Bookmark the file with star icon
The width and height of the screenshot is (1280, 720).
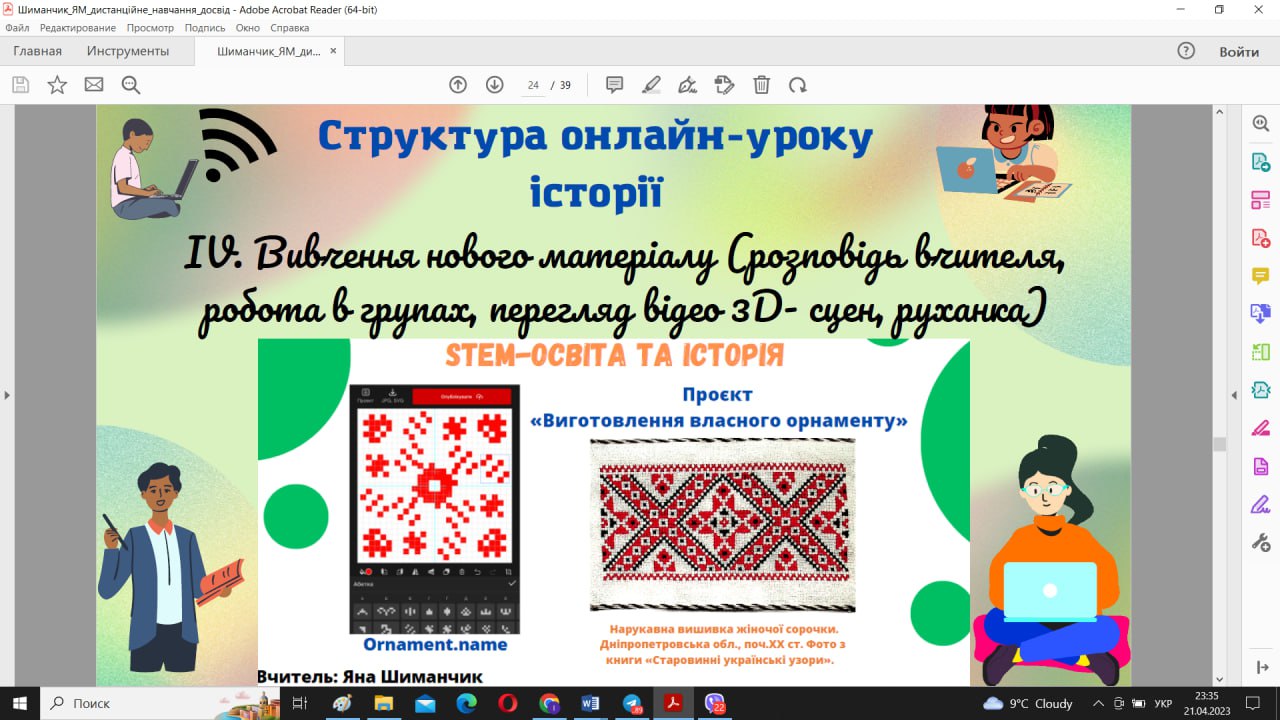(x=57, y=85)
